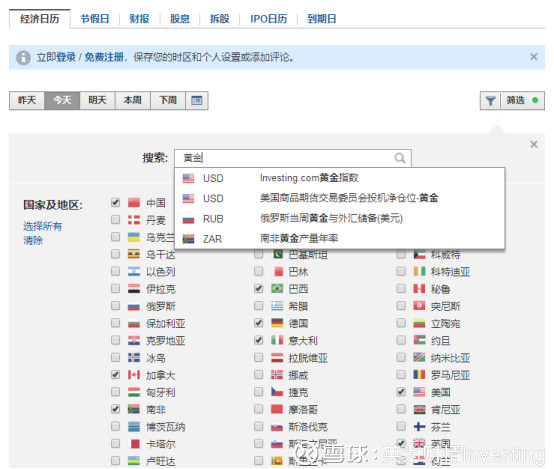The height and width of the screenshot is (469, 554).
Task: Click into the 搜索 input field
Action: (293, 158)
